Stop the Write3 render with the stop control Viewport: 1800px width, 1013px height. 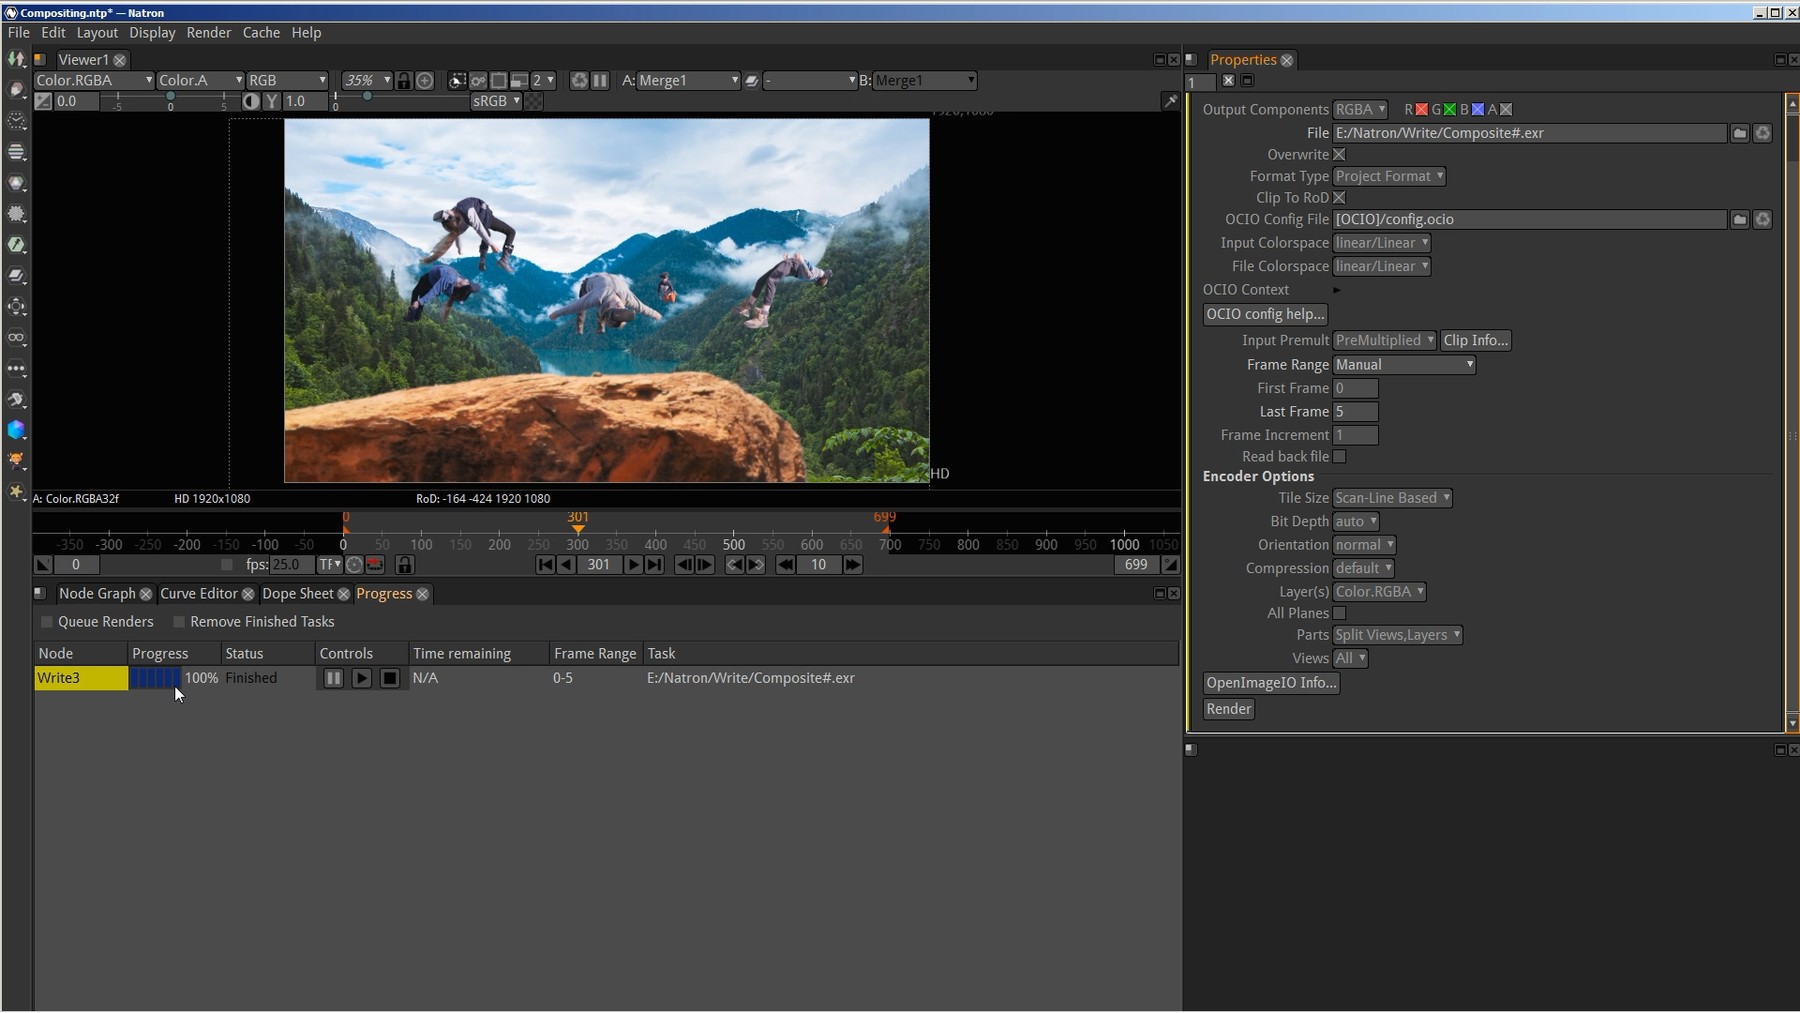coord(390,678)
